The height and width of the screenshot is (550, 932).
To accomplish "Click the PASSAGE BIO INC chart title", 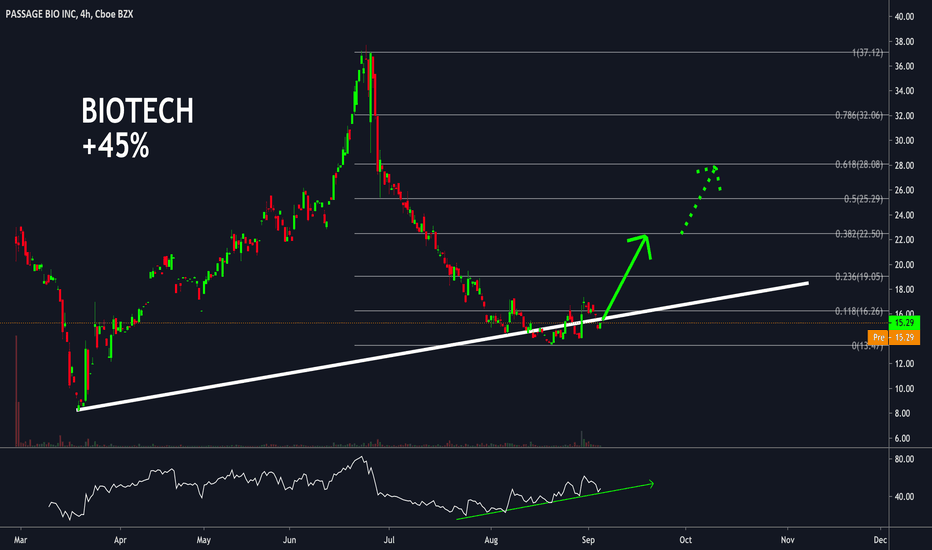I will [x=70, y=14].
